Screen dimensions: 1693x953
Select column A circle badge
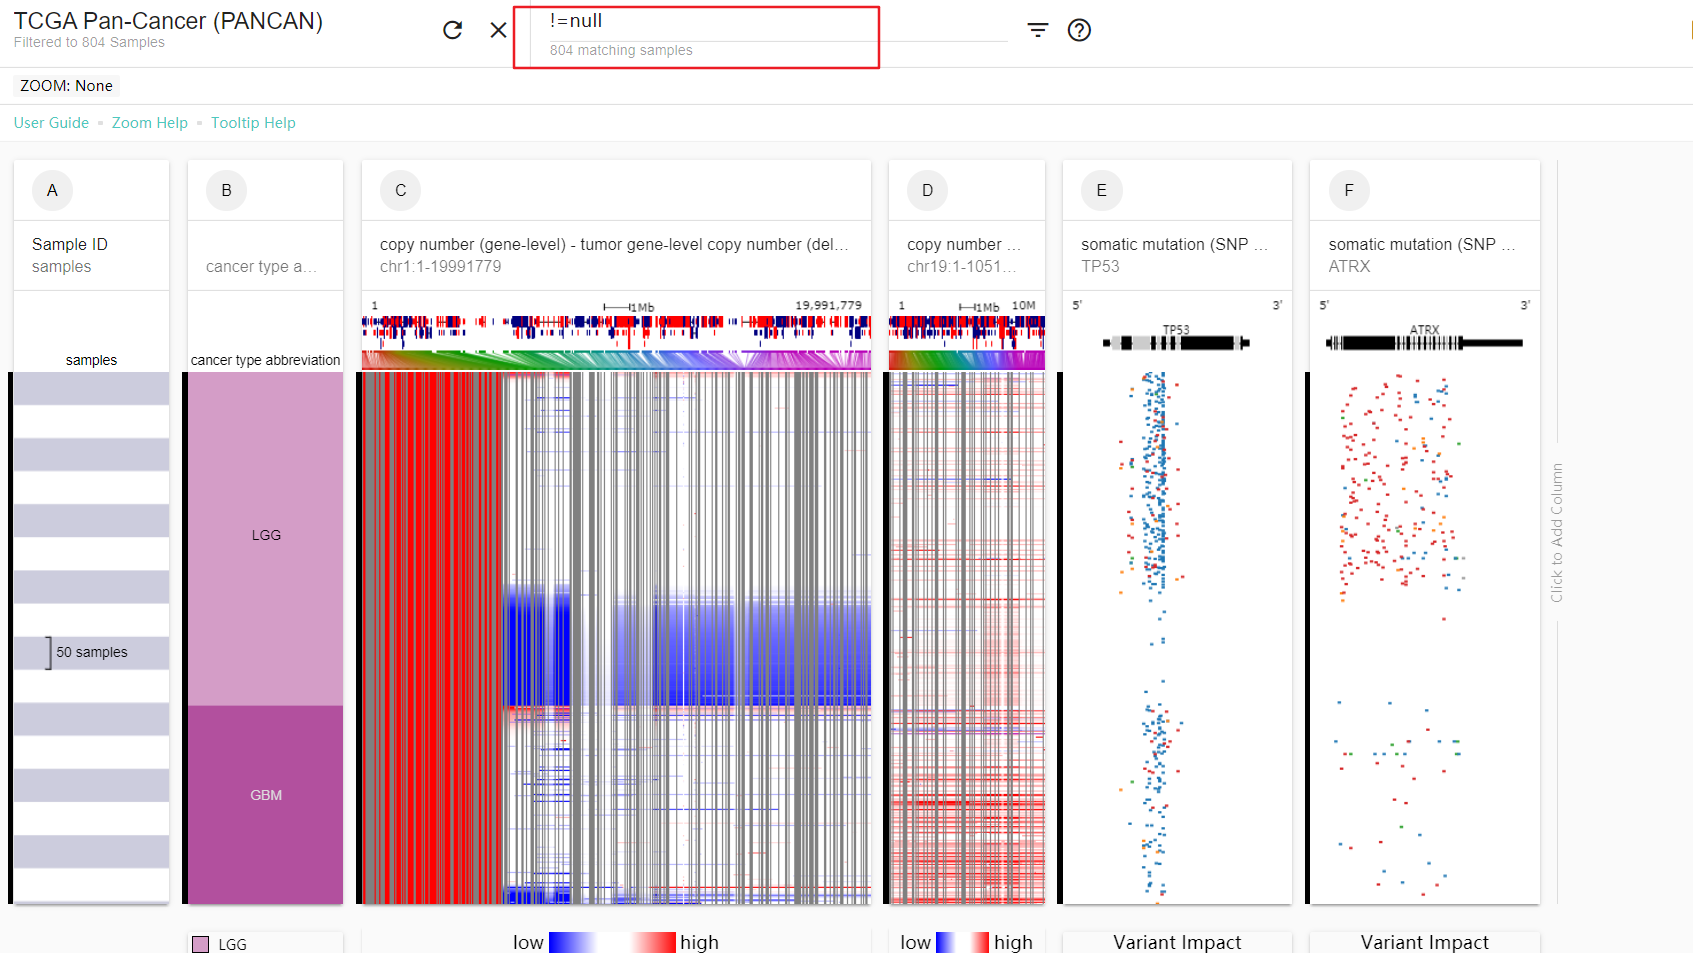pos(52,190)
